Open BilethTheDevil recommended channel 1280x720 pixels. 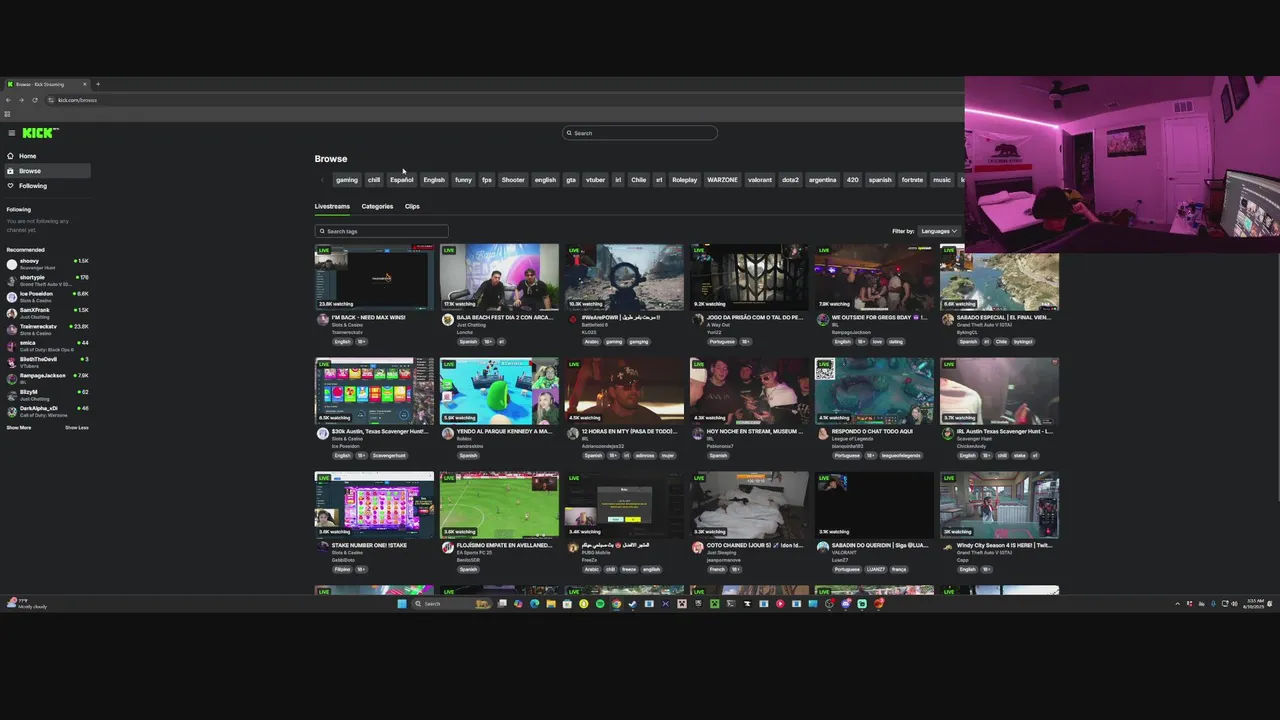(47, 362)
